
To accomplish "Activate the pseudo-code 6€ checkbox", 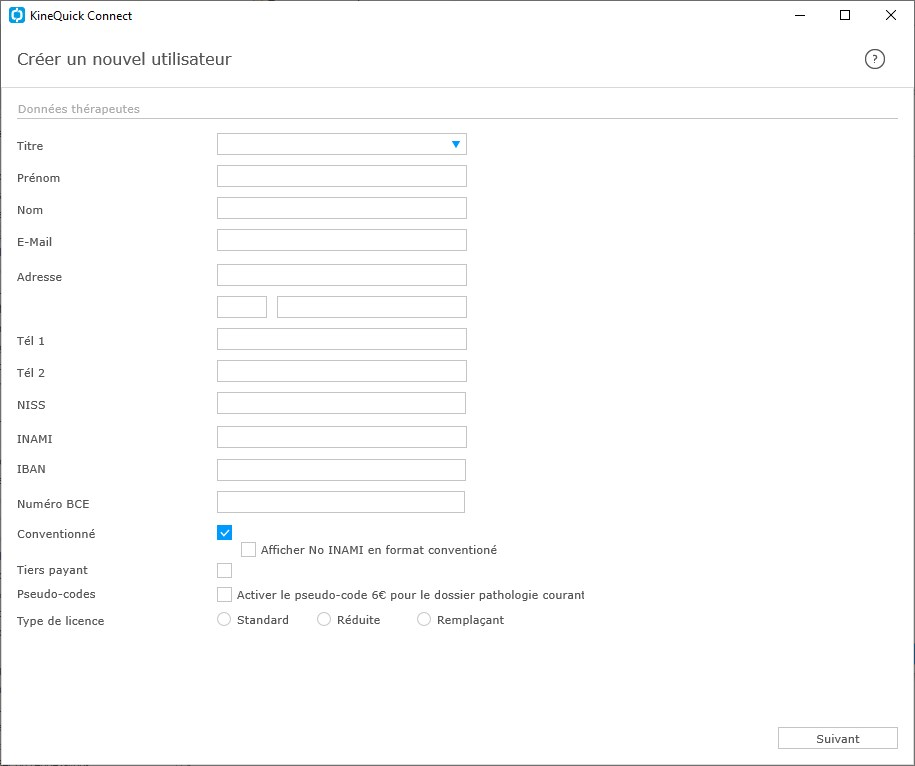I will (224, 594).
